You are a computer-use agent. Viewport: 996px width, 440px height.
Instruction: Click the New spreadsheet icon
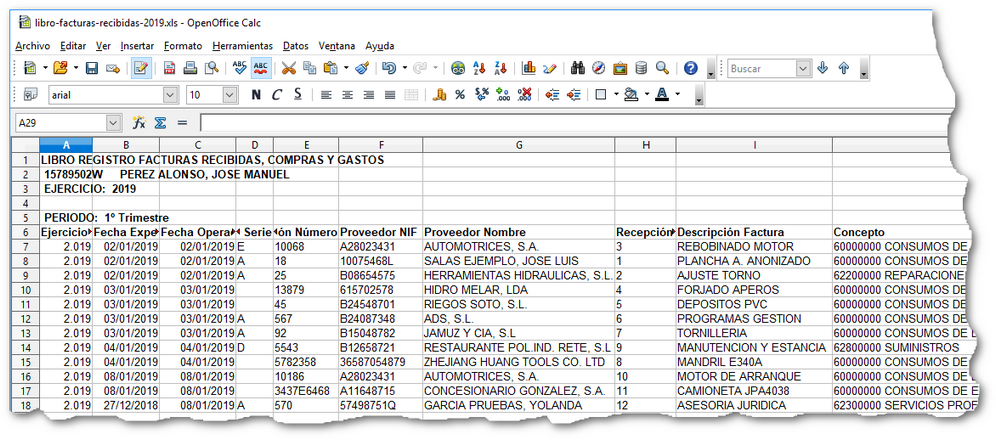30,68
